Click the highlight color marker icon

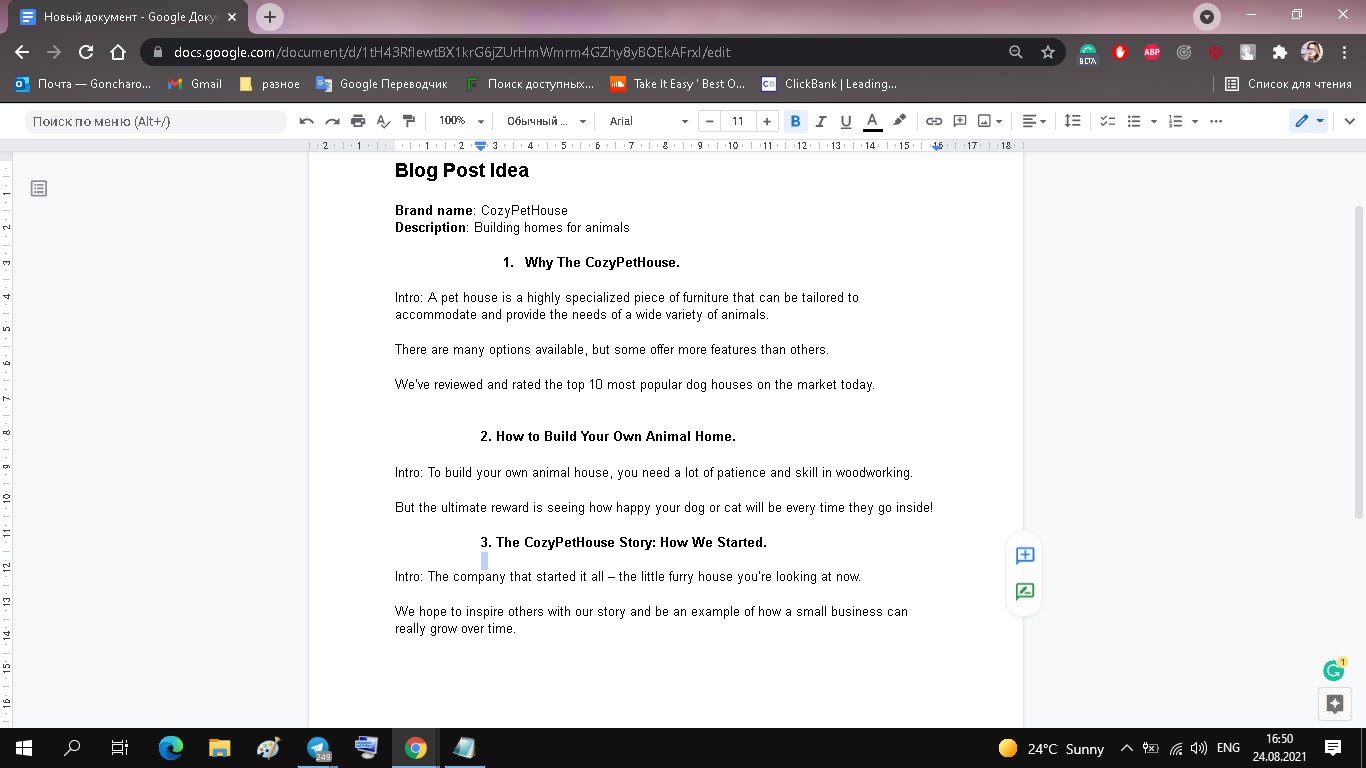click(899, 121)
